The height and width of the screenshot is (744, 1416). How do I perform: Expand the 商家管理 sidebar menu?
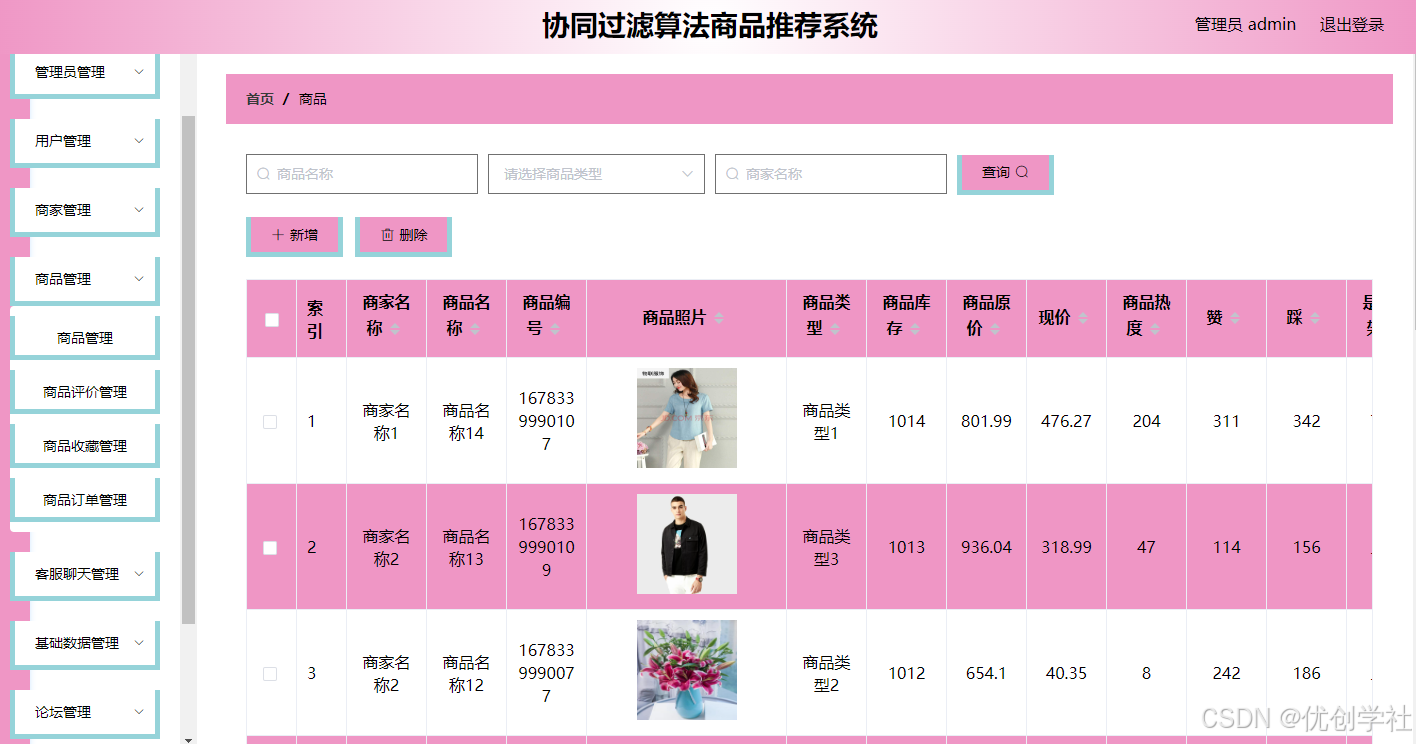point(85,210)
